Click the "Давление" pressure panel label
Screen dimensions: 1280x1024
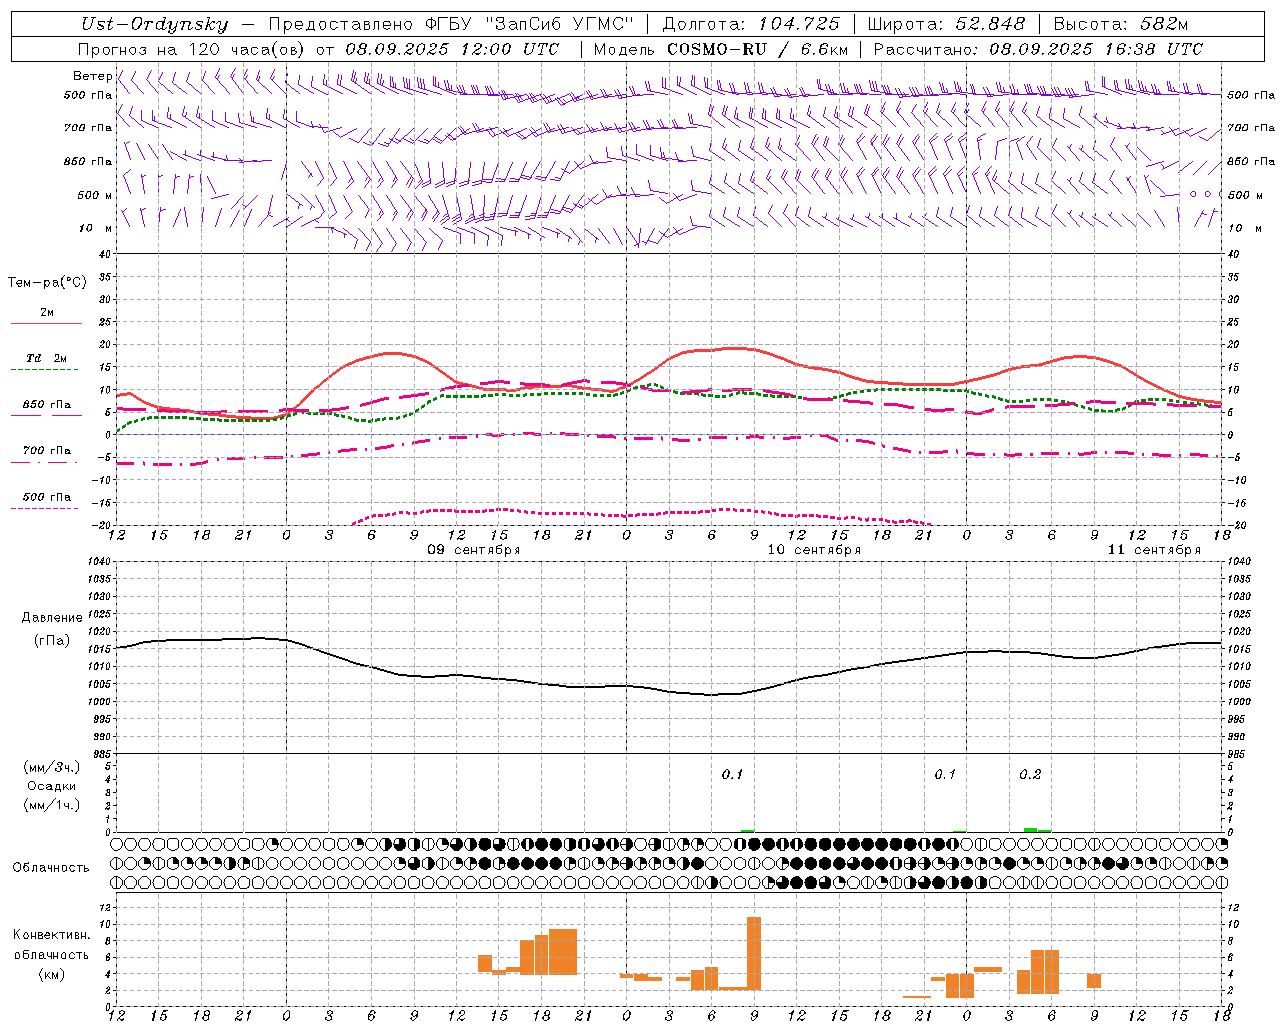pyautogui.click(x=51, y=618)
